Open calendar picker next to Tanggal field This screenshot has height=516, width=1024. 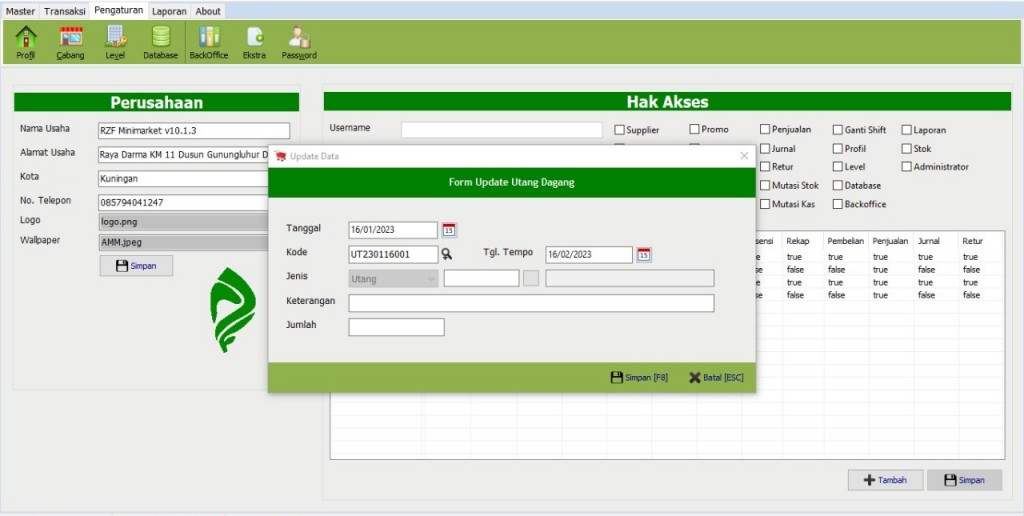tap(449, 230)
